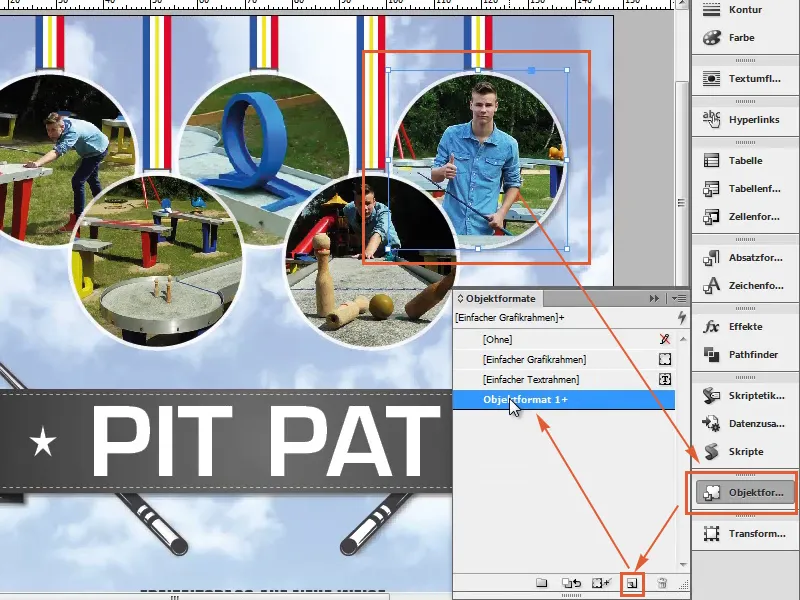Screen dimensions: 800x600
Task: Open the Textumfluss panel
Action: [744, 79]
